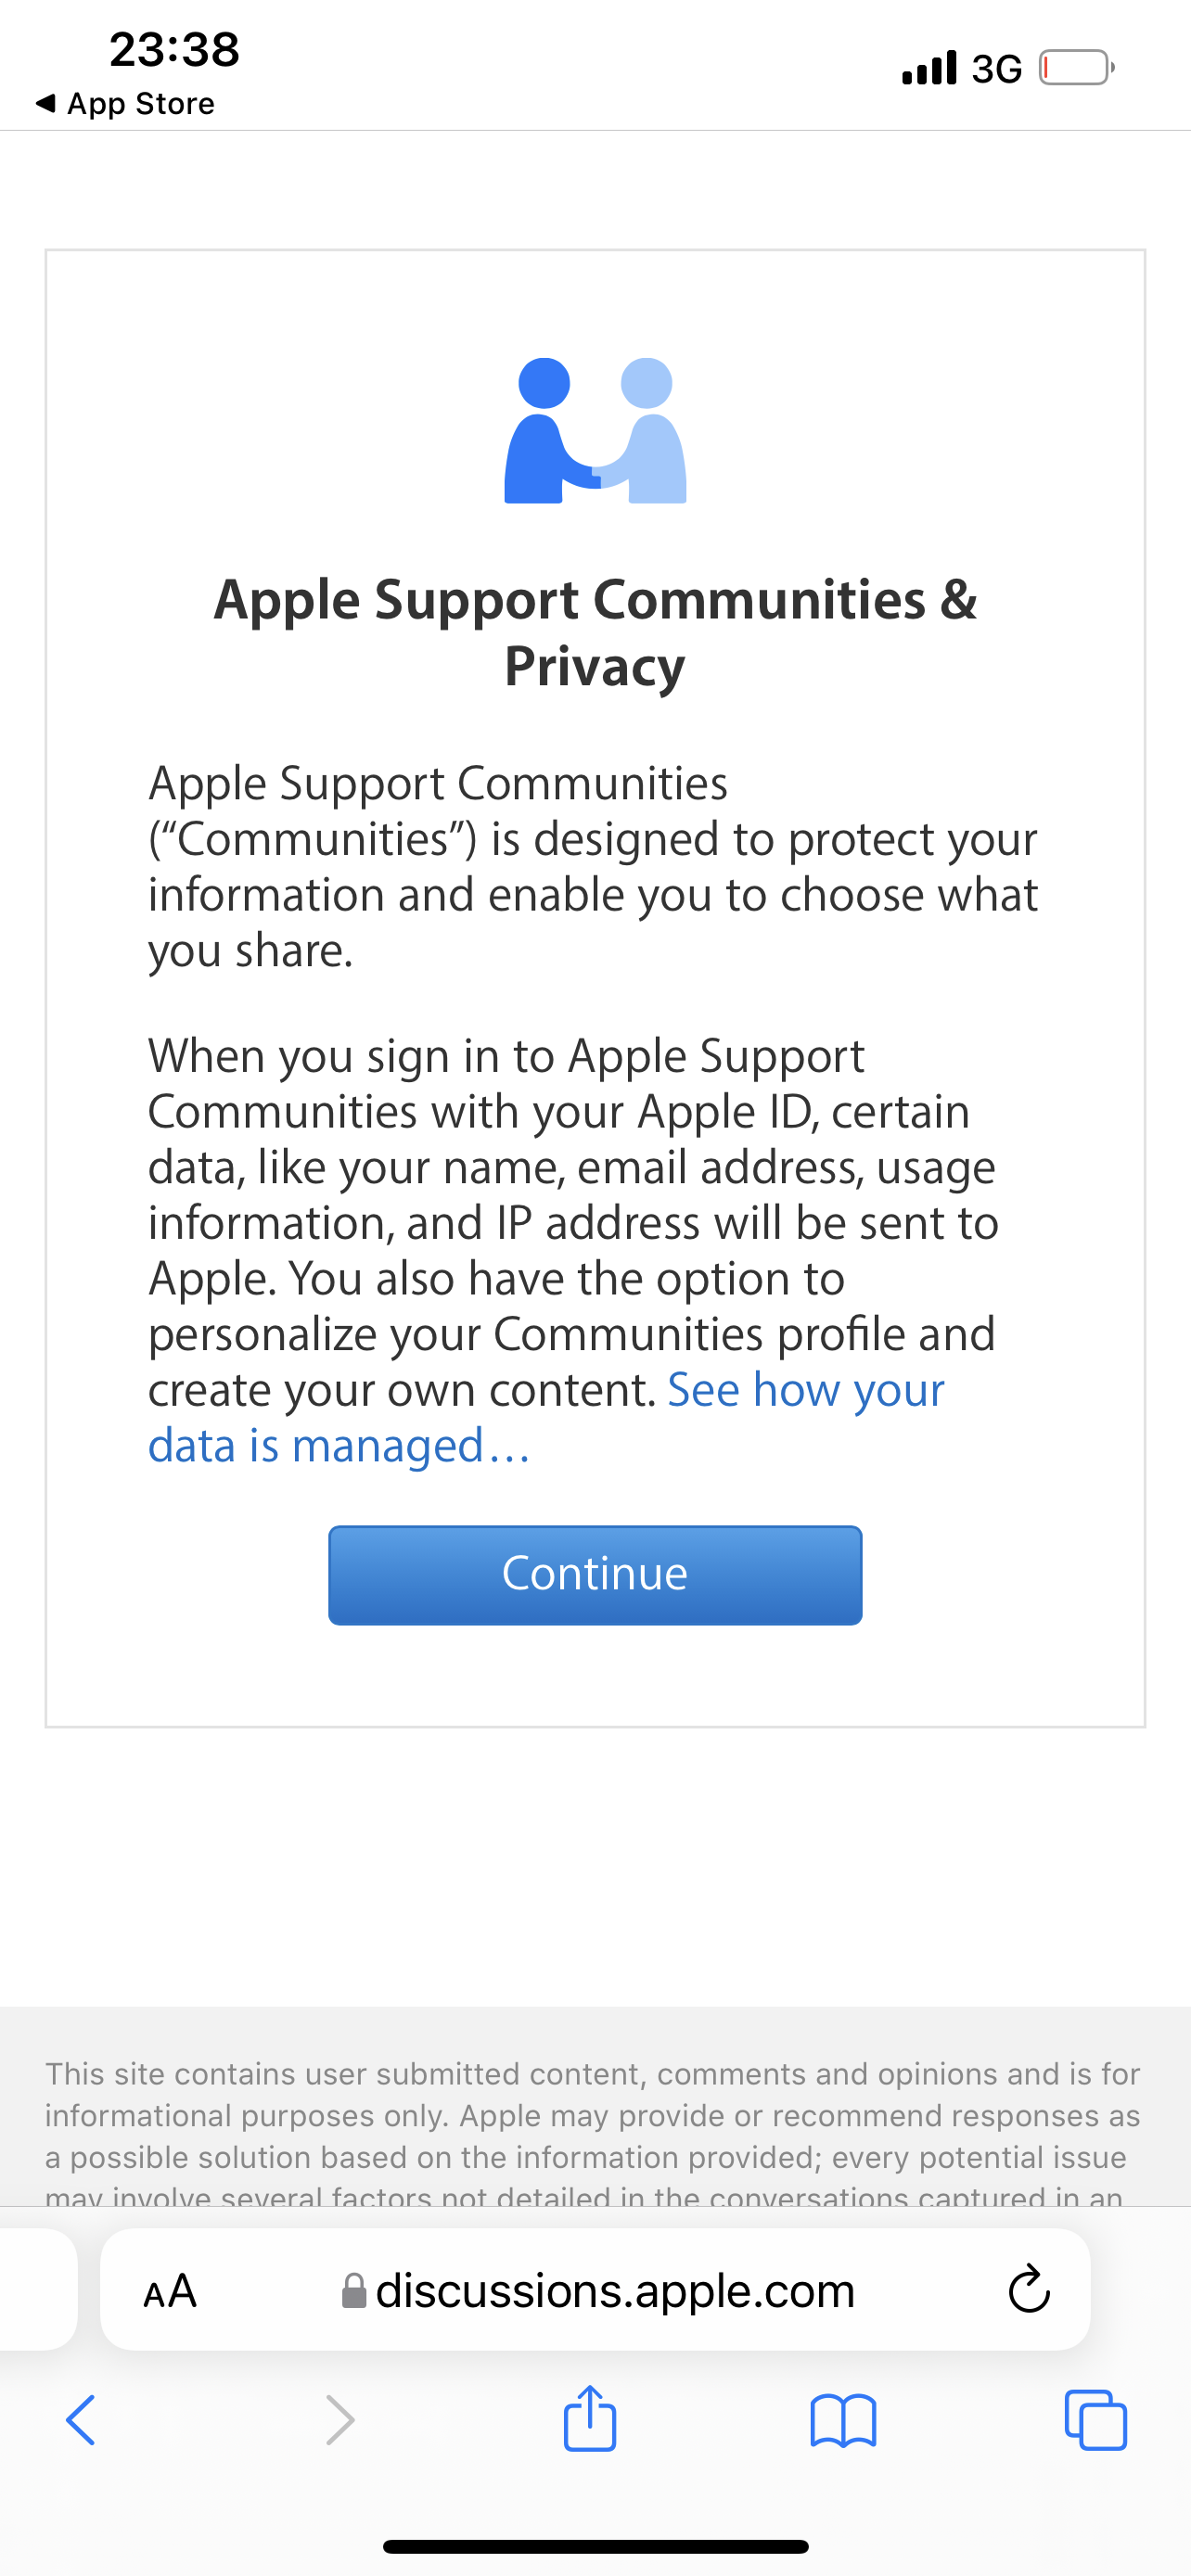Show all open tabs icon
This screenshot has width=1191, height=2576.
1096,2421
